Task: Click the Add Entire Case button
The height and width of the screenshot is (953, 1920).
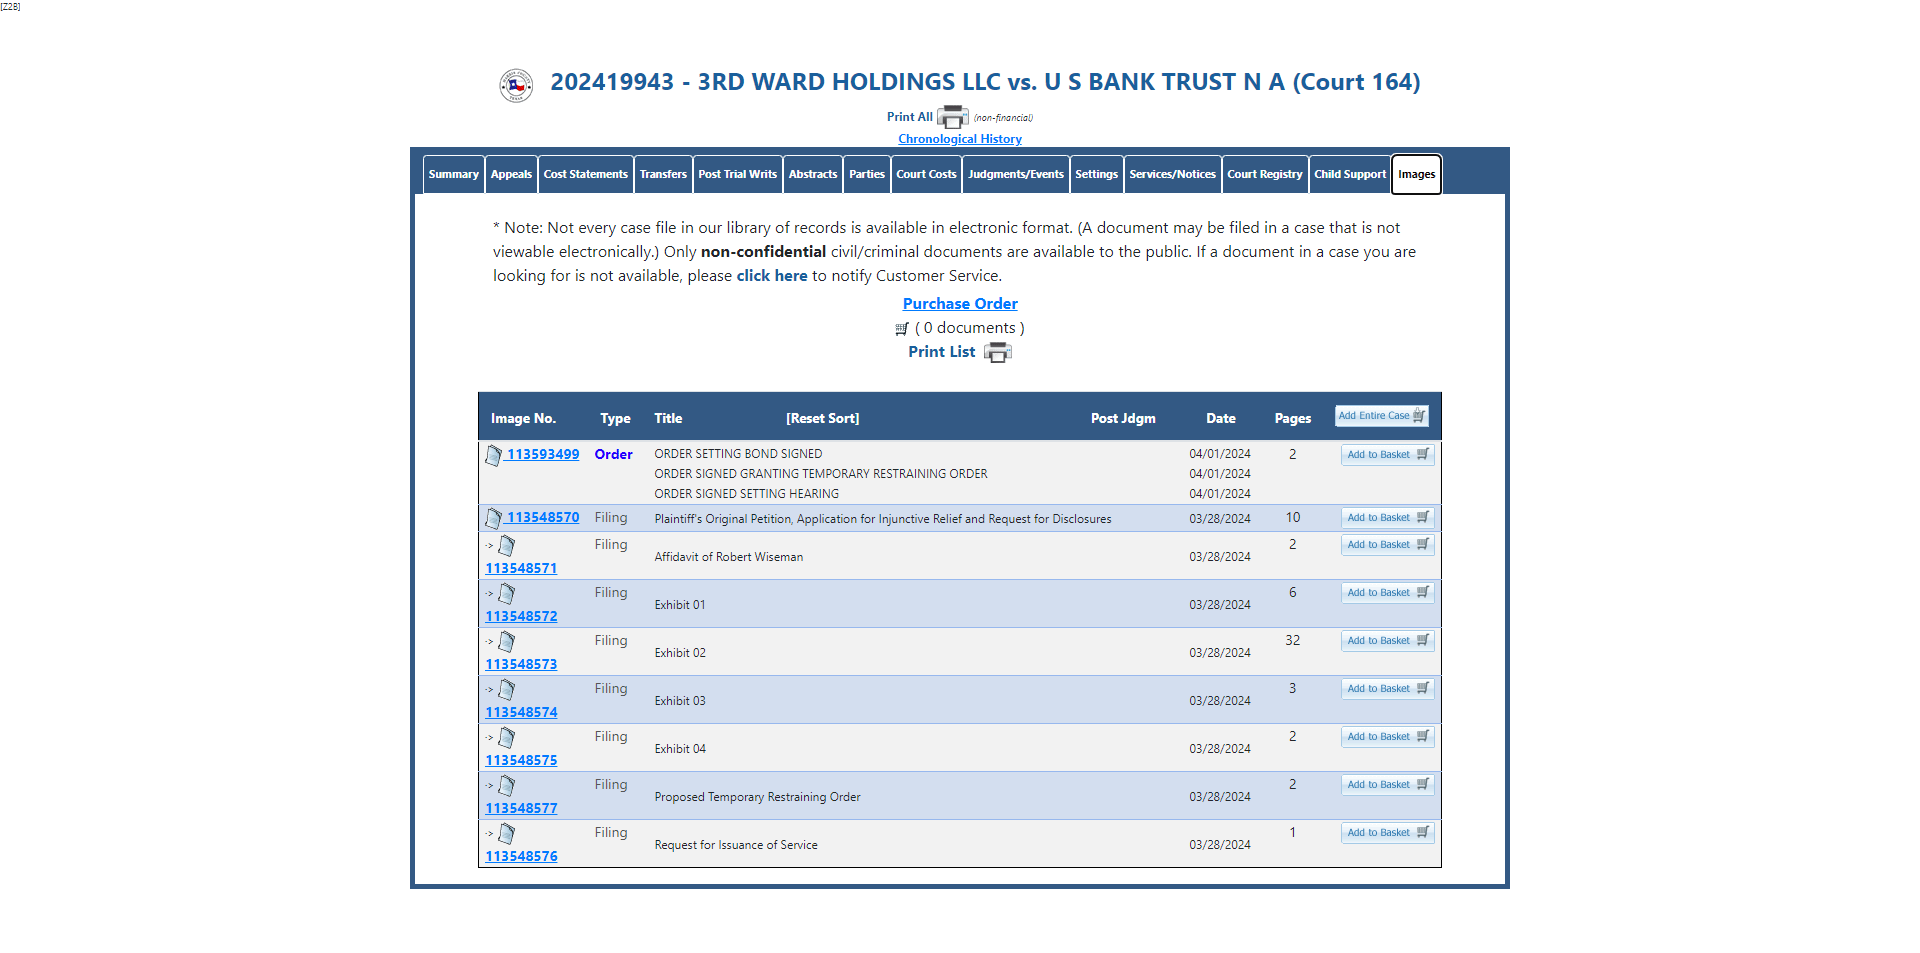Action: tap(1382, 416)
